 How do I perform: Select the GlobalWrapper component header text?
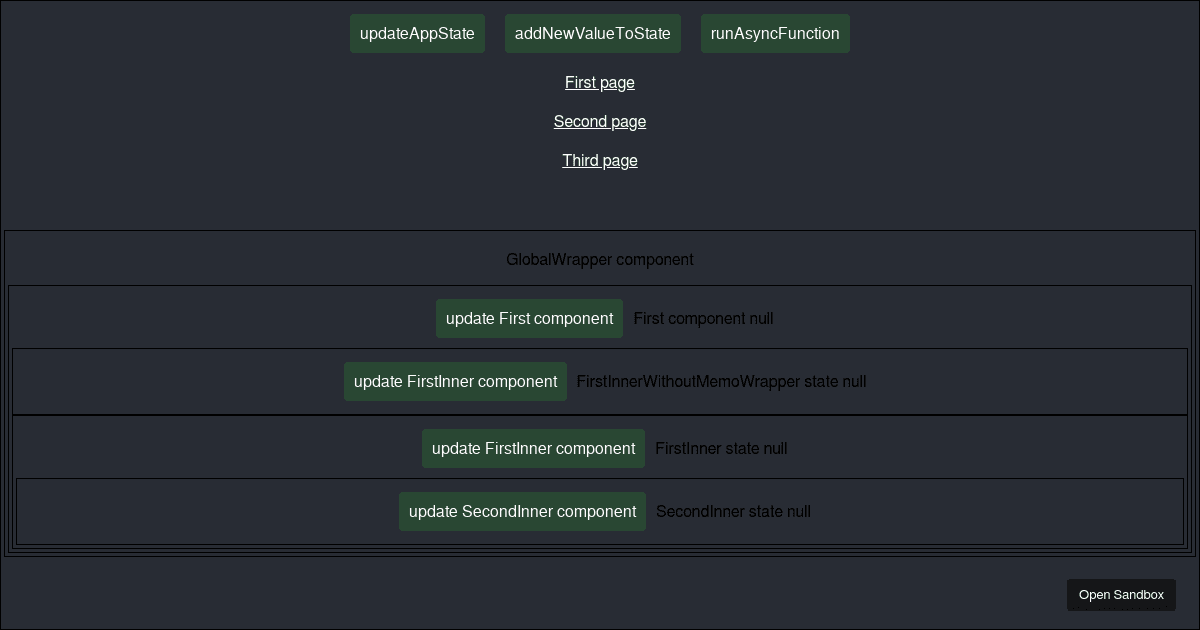600,259
